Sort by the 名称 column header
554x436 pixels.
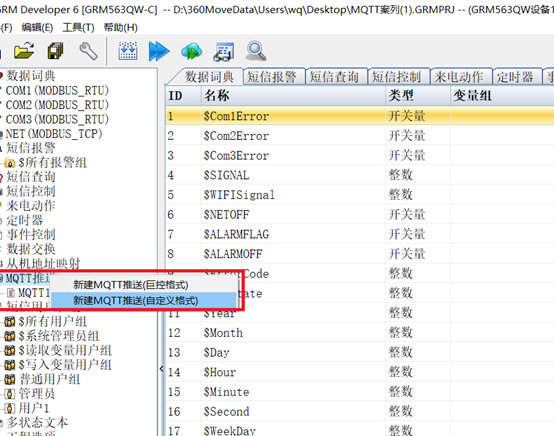click(293, 95)
